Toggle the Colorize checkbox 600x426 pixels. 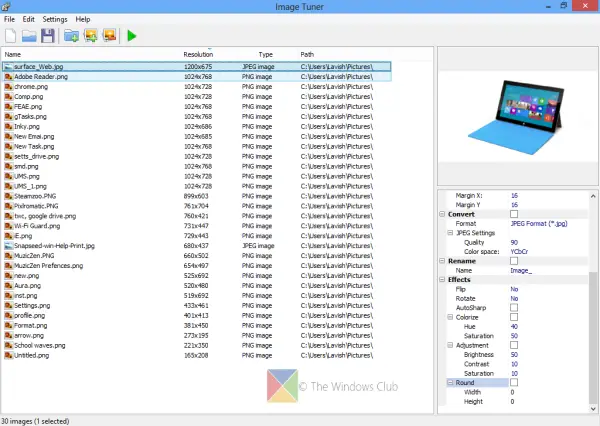pos(514,317)
